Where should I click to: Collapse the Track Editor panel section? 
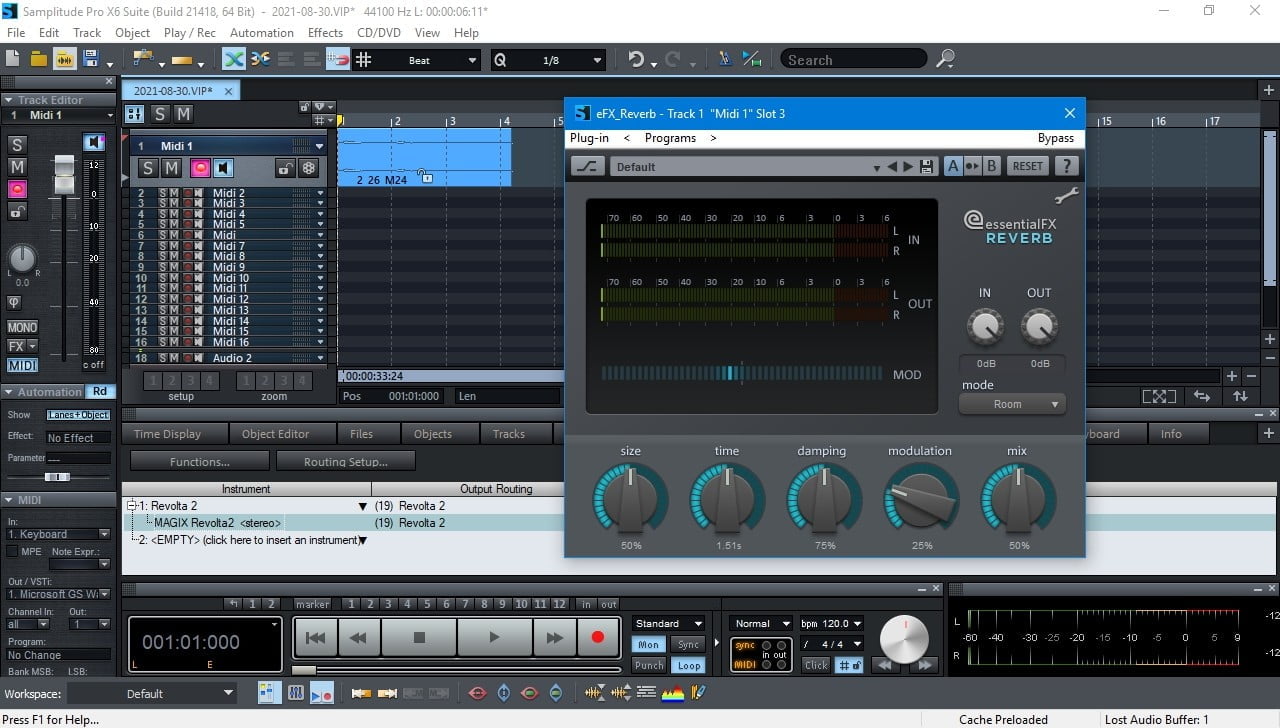[x=9, y=100]
